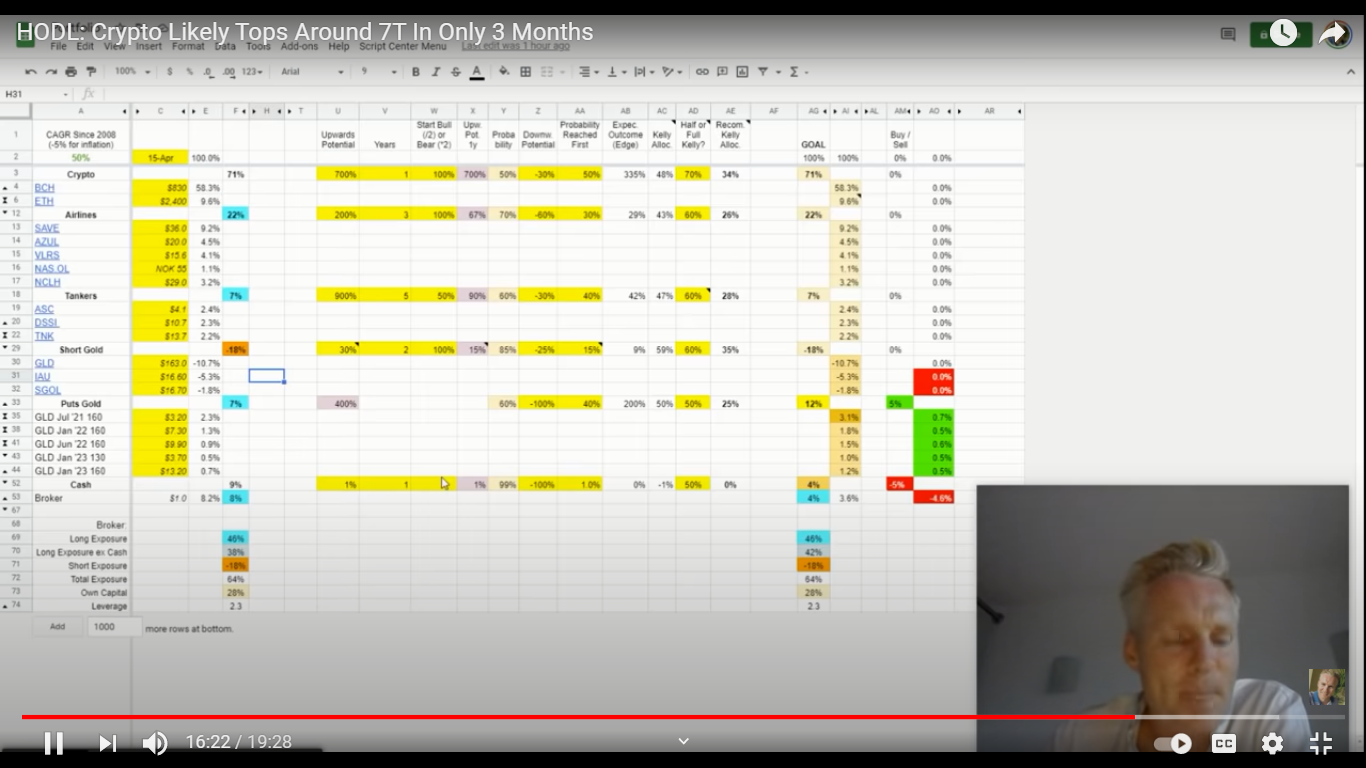The image size is (1366, 768).
Task: Select the Paint format tool
Action: coord(91,72)
